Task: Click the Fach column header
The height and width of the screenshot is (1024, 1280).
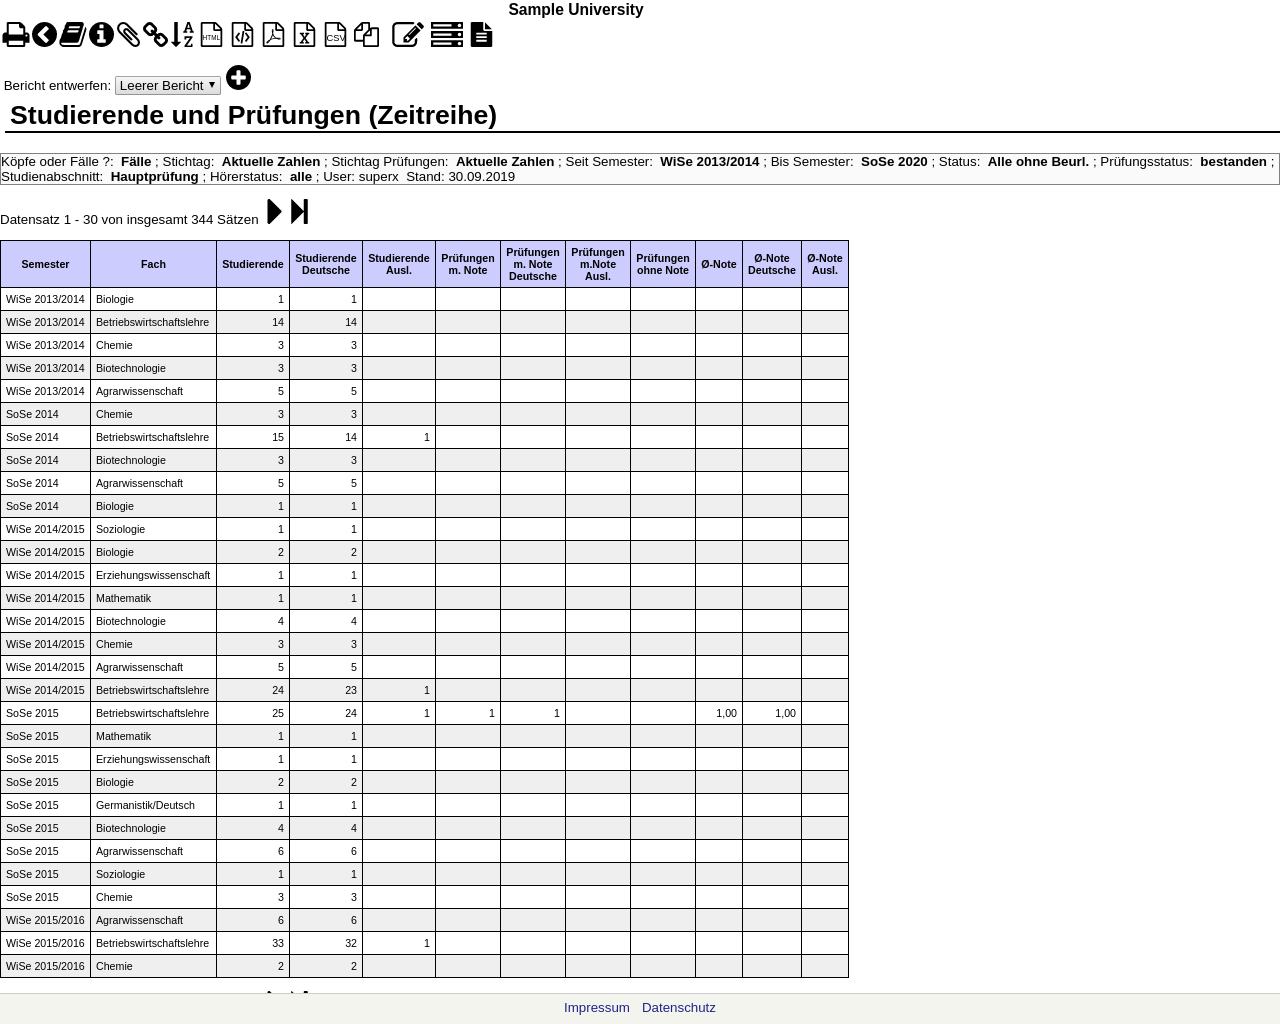Action: 153,264
